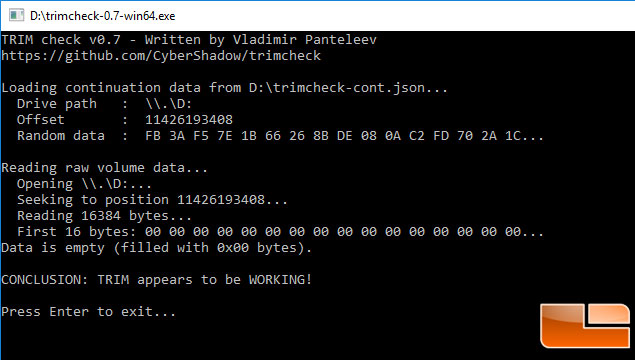
Task: Click the First 16 bytes zero values
Action: click(x=344, y=232)
